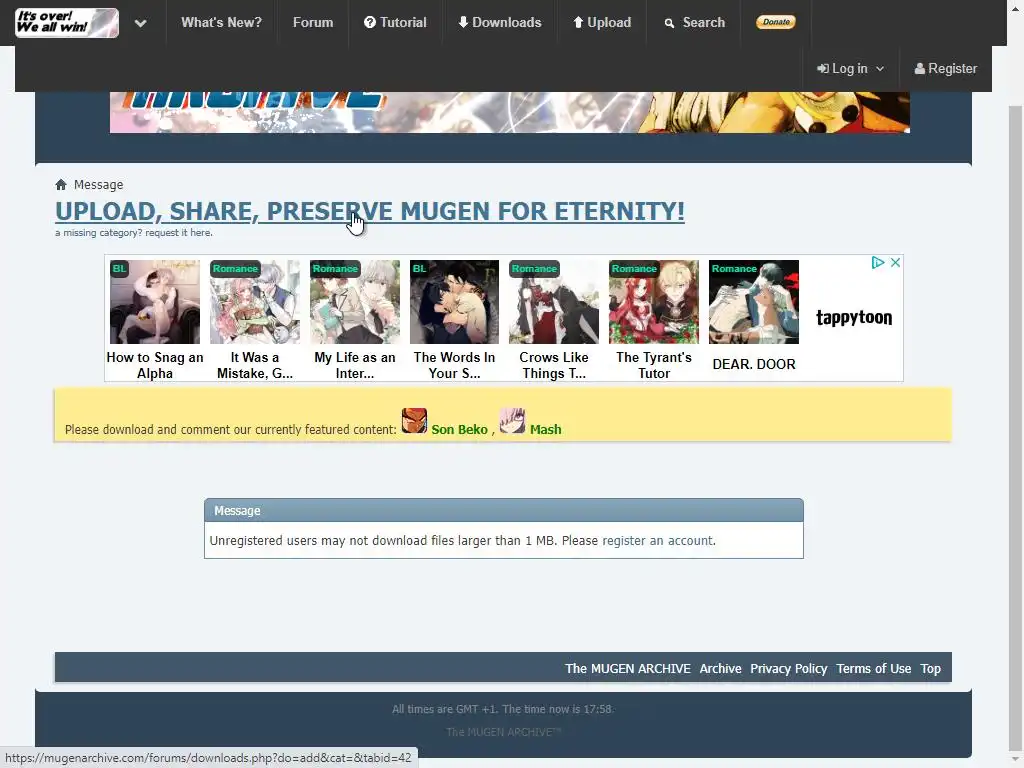Click the tappytoon ad logo
The image size is (1024, 768).
click(x=854, y=318)
